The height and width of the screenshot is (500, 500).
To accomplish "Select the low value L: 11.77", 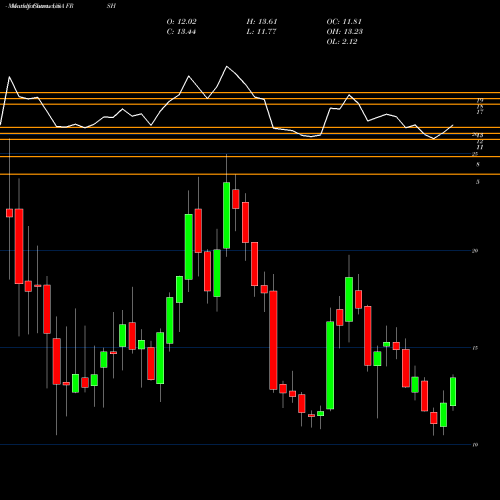I will (261, 32).
